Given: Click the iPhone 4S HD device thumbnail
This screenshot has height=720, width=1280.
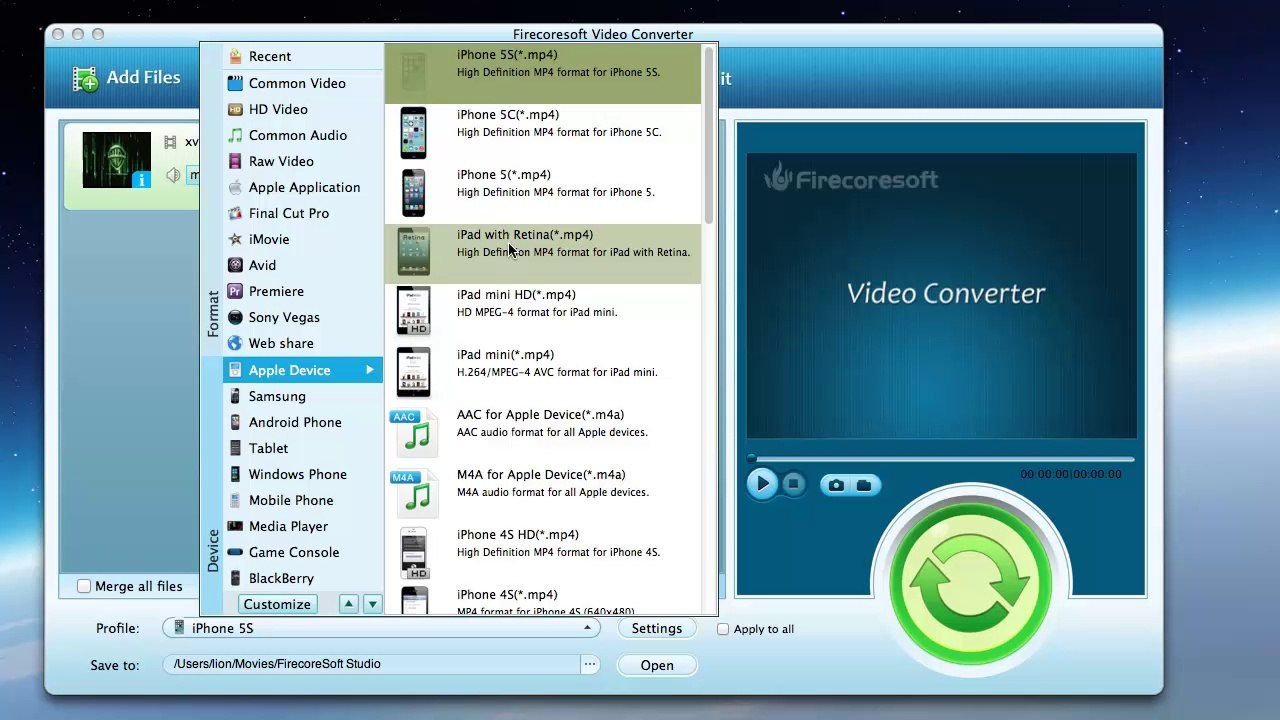Looking at the screenshot, I should 413,553.
